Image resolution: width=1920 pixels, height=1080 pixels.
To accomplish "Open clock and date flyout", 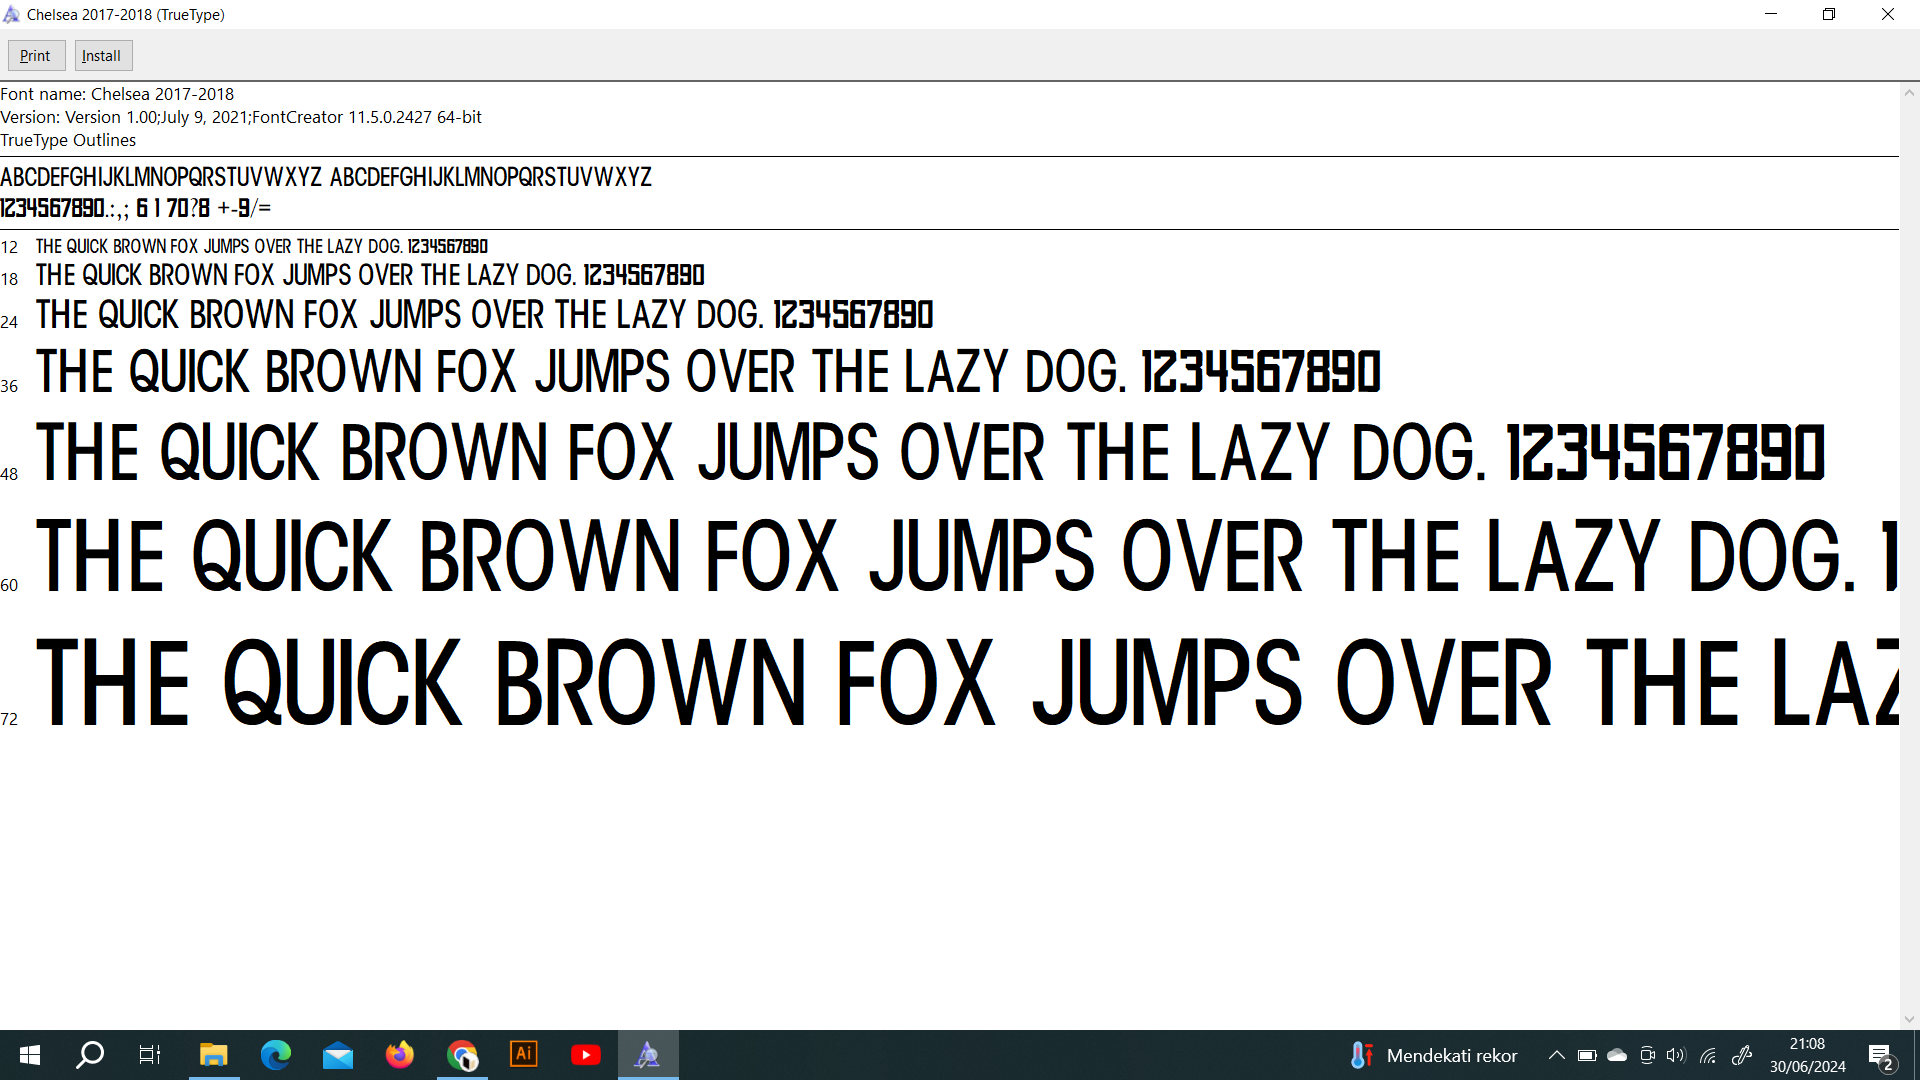I will [1807, 1055].
